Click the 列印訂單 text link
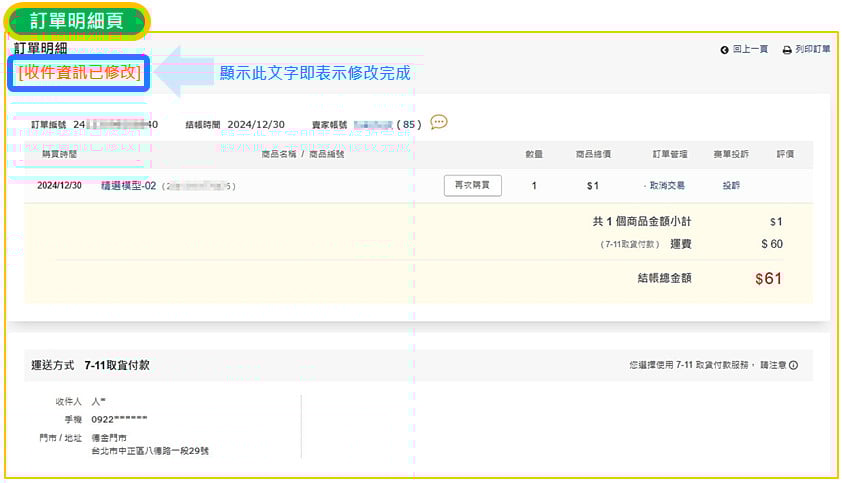Image resolution: width=842 pixels, height=483 pixels. [x=812, y=49]
